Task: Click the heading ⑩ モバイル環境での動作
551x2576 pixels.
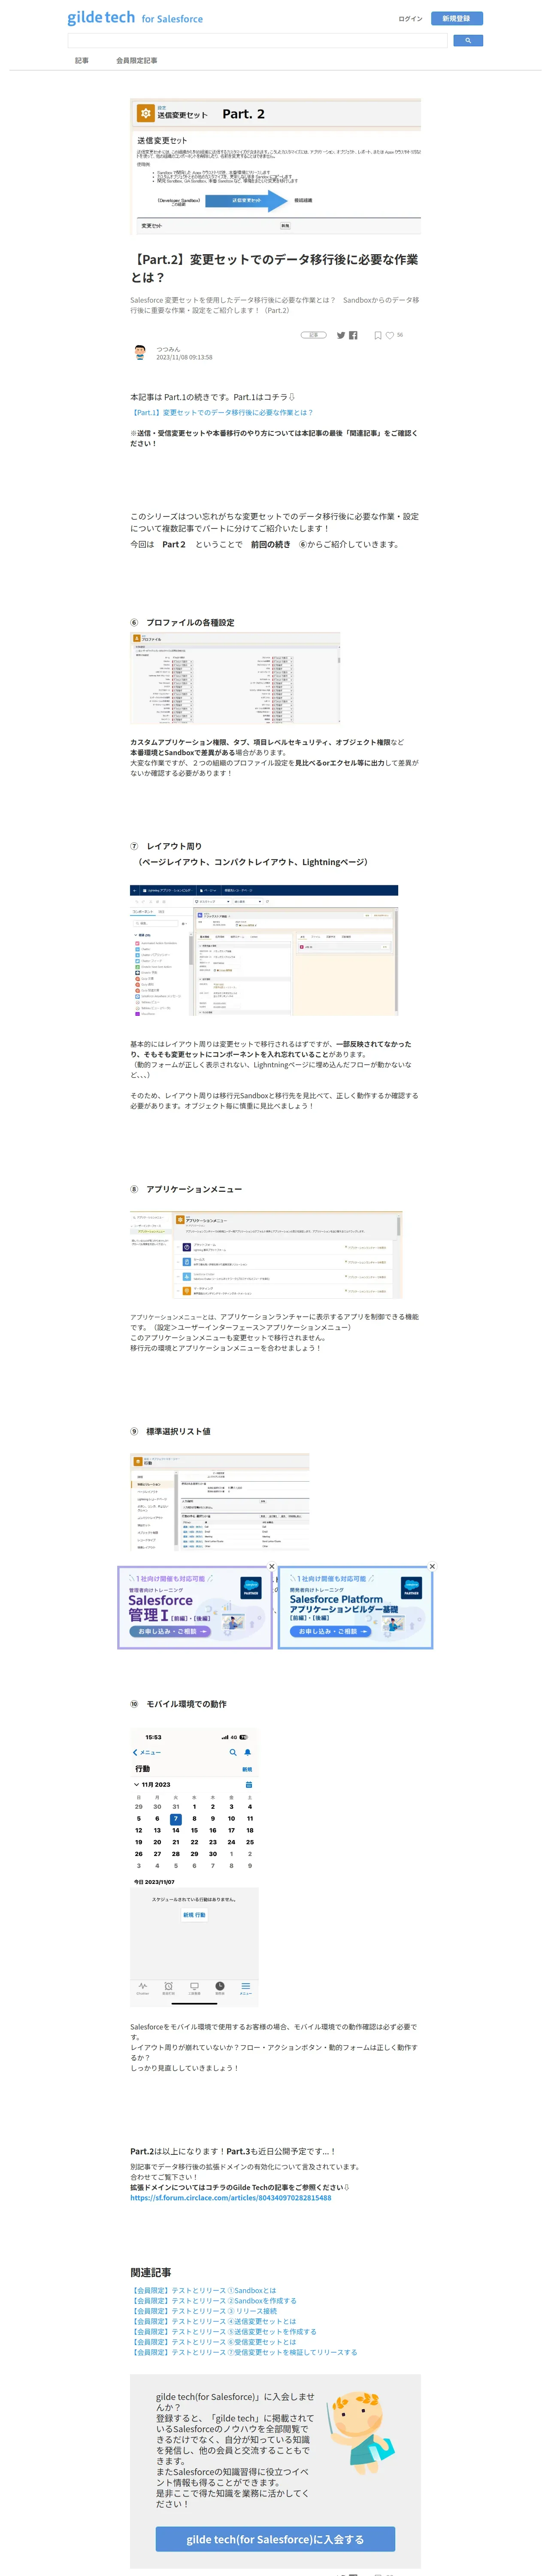Action: tap(178, 1704)
